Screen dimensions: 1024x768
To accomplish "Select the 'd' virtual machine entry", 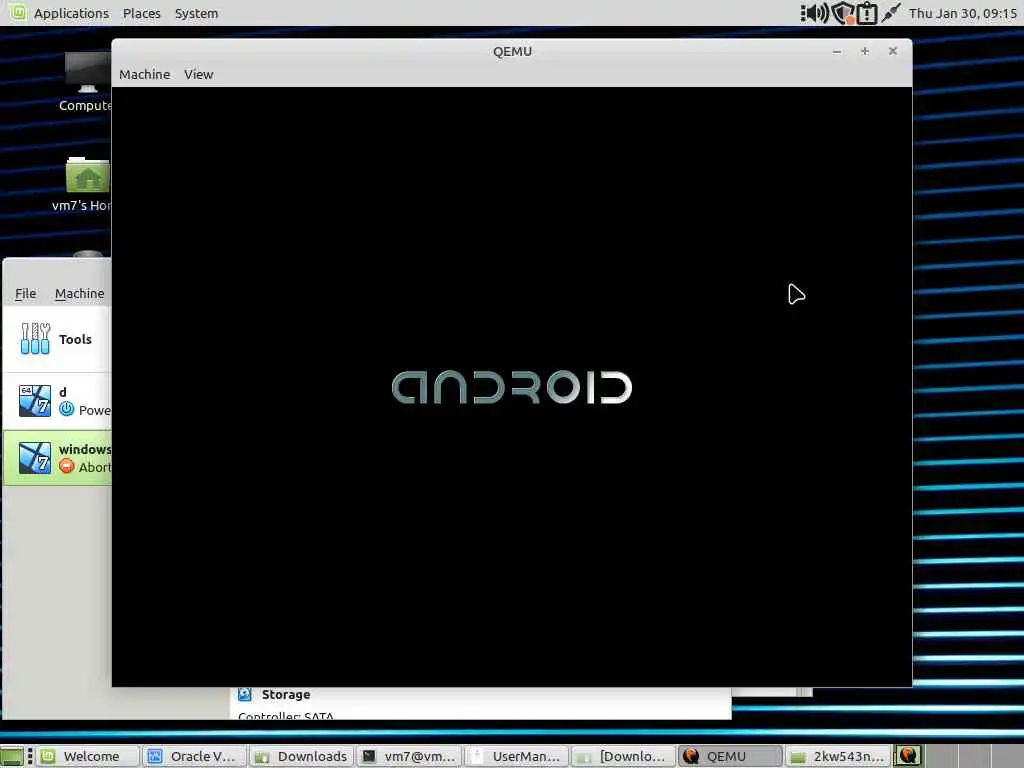I will point(57,401).
